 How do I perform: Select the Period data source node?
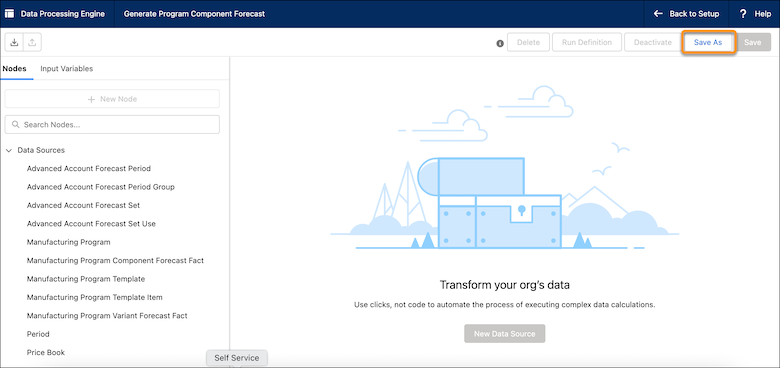pyautogui.click(x=38, y=334)
